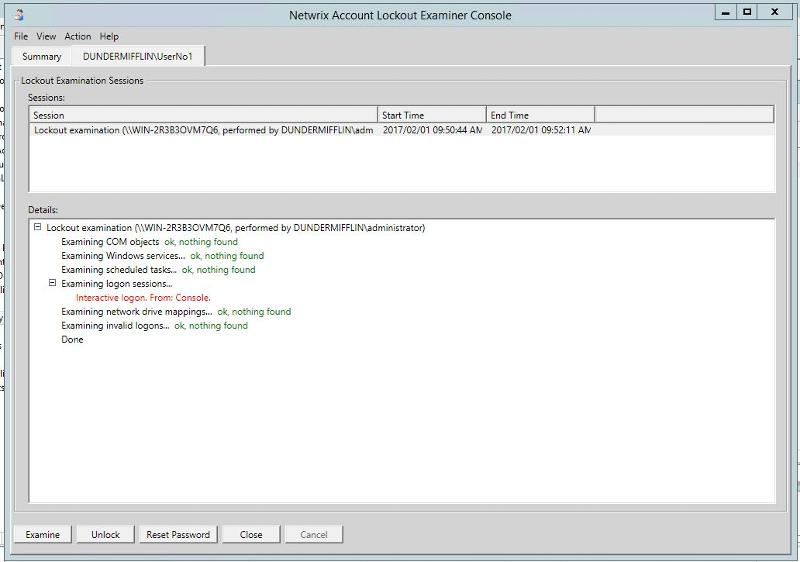Open the Action menu
The image size is (800, 562).
tap(78, 36)
